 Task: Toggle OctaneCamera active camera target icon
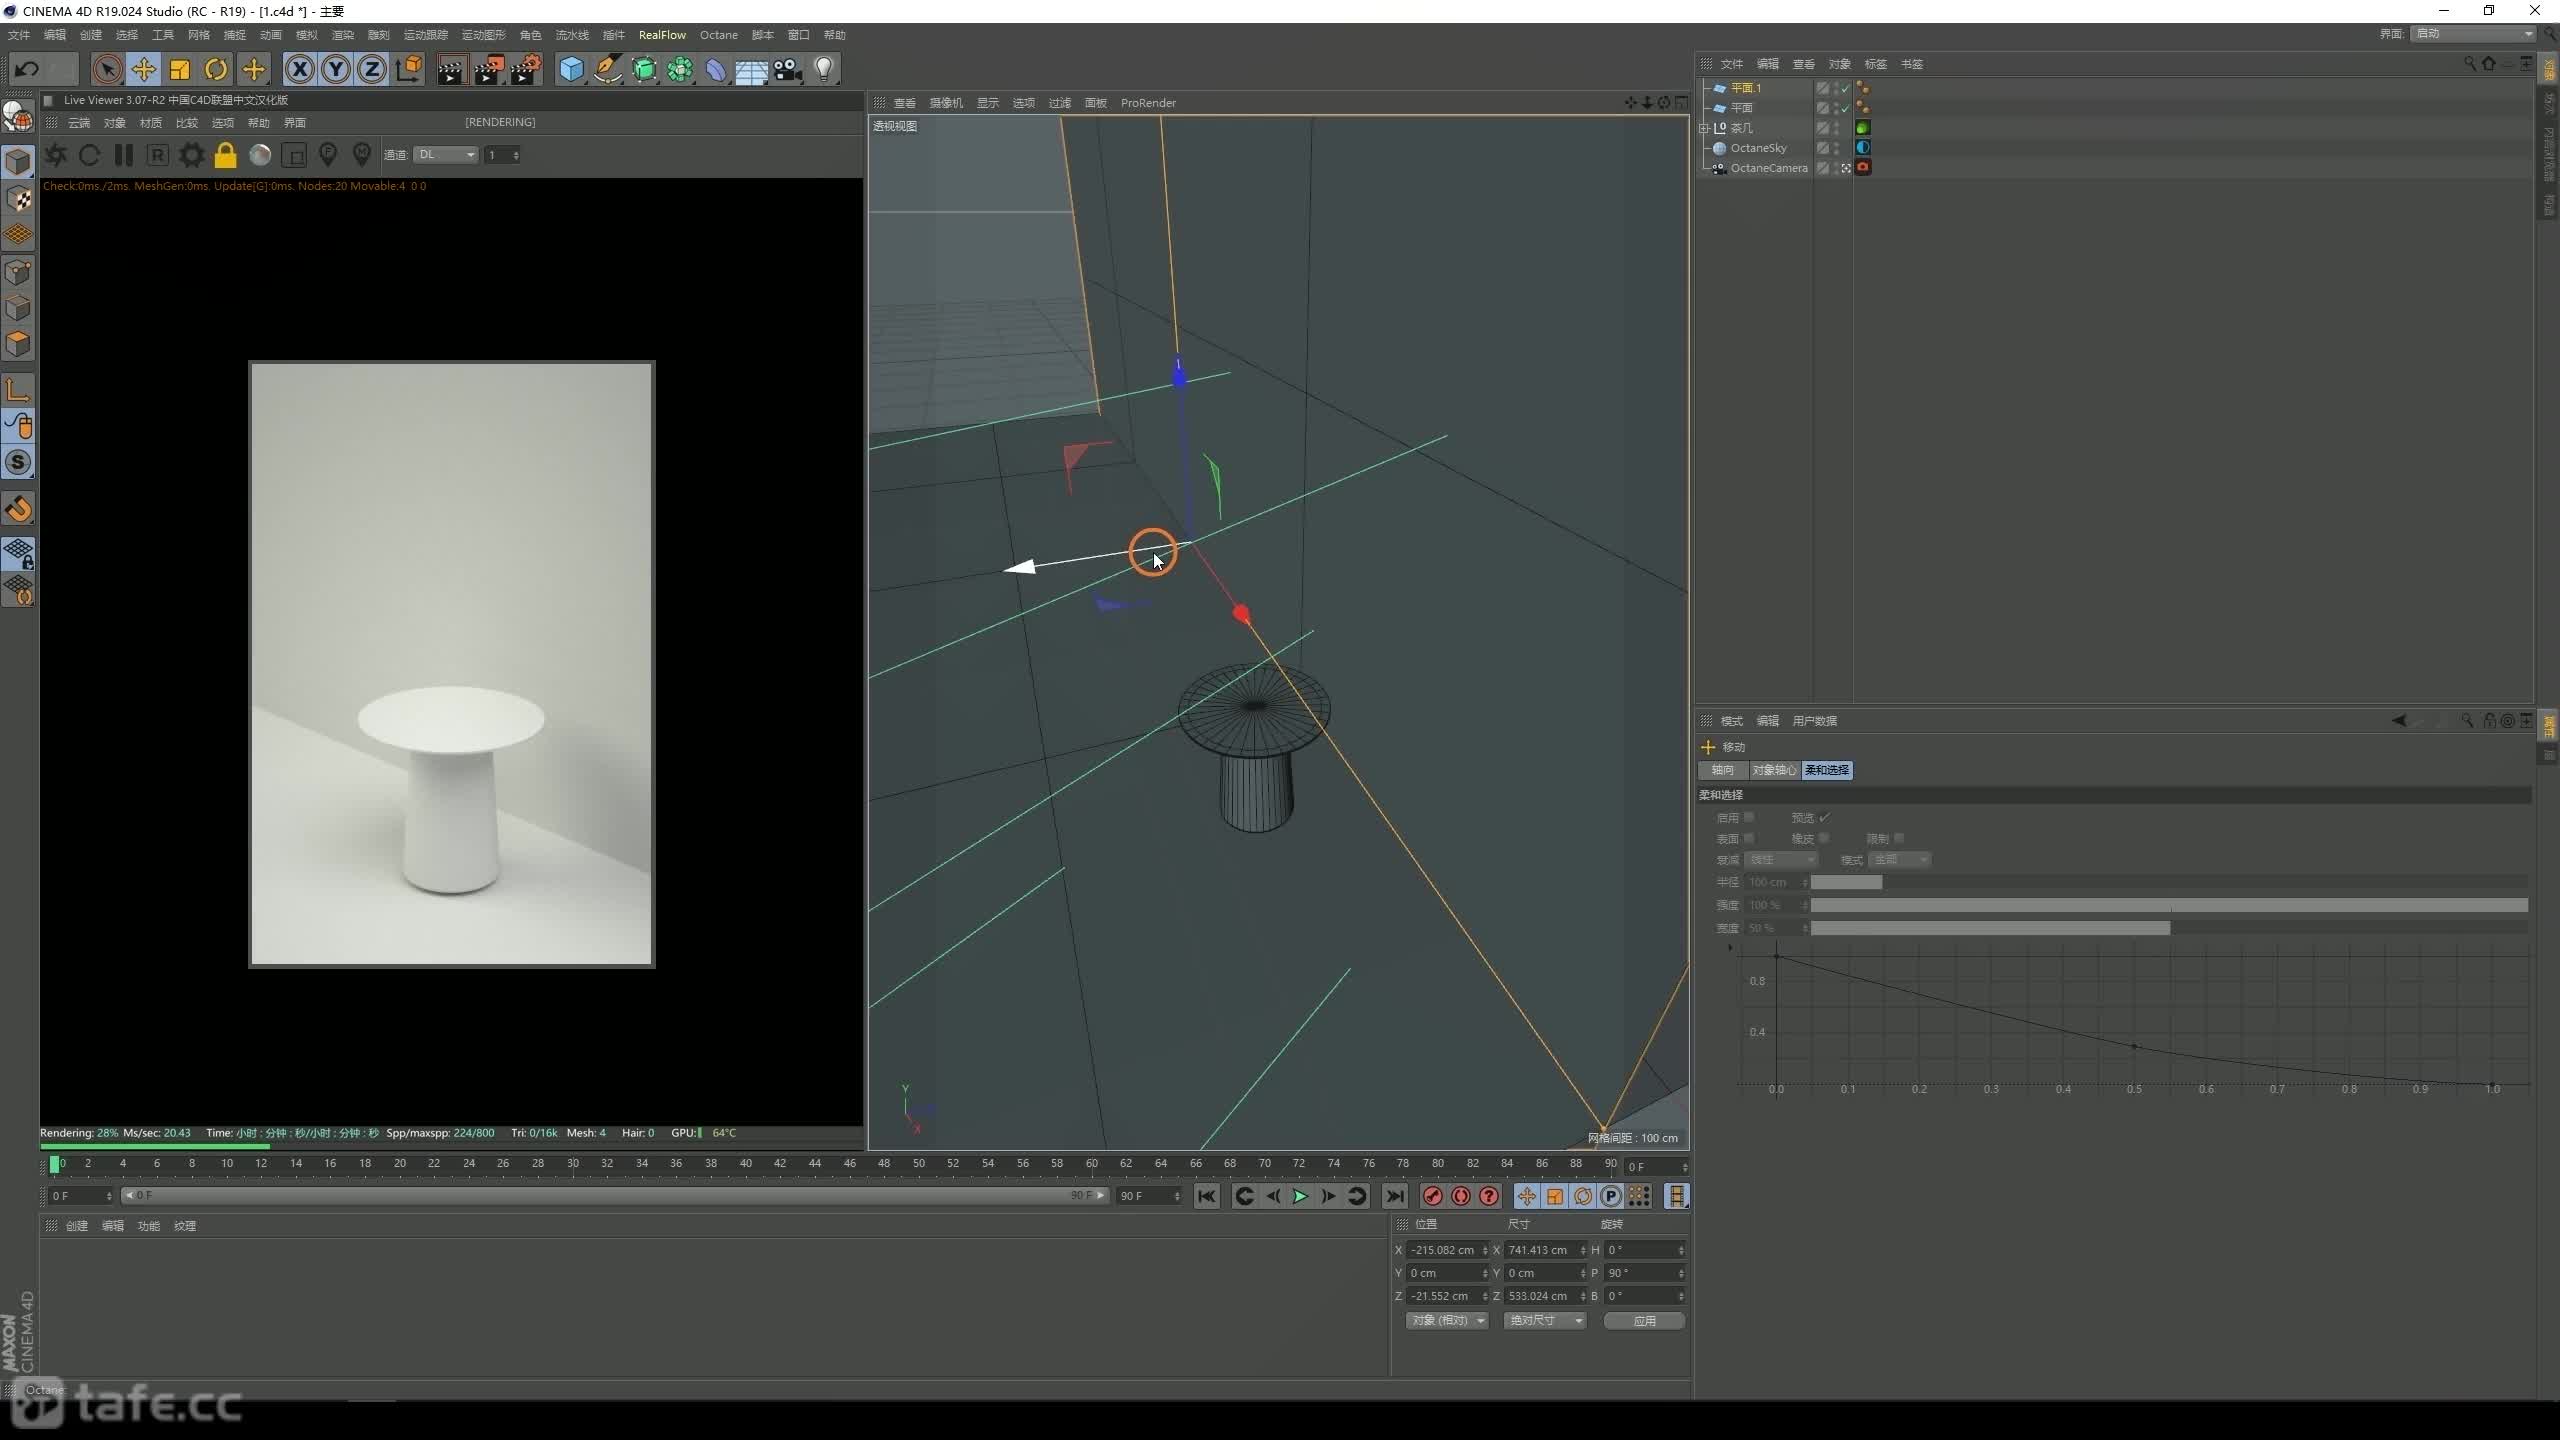[x=1846, y=168]
